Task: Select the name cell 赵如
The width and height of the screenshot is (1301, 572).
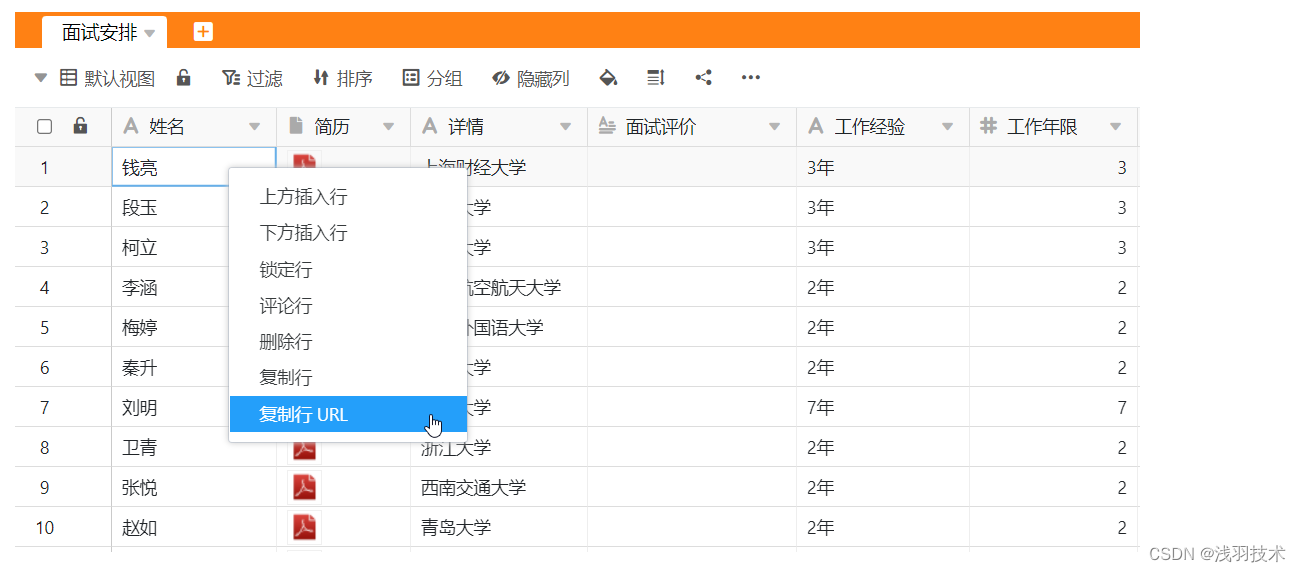Action: 194,527
